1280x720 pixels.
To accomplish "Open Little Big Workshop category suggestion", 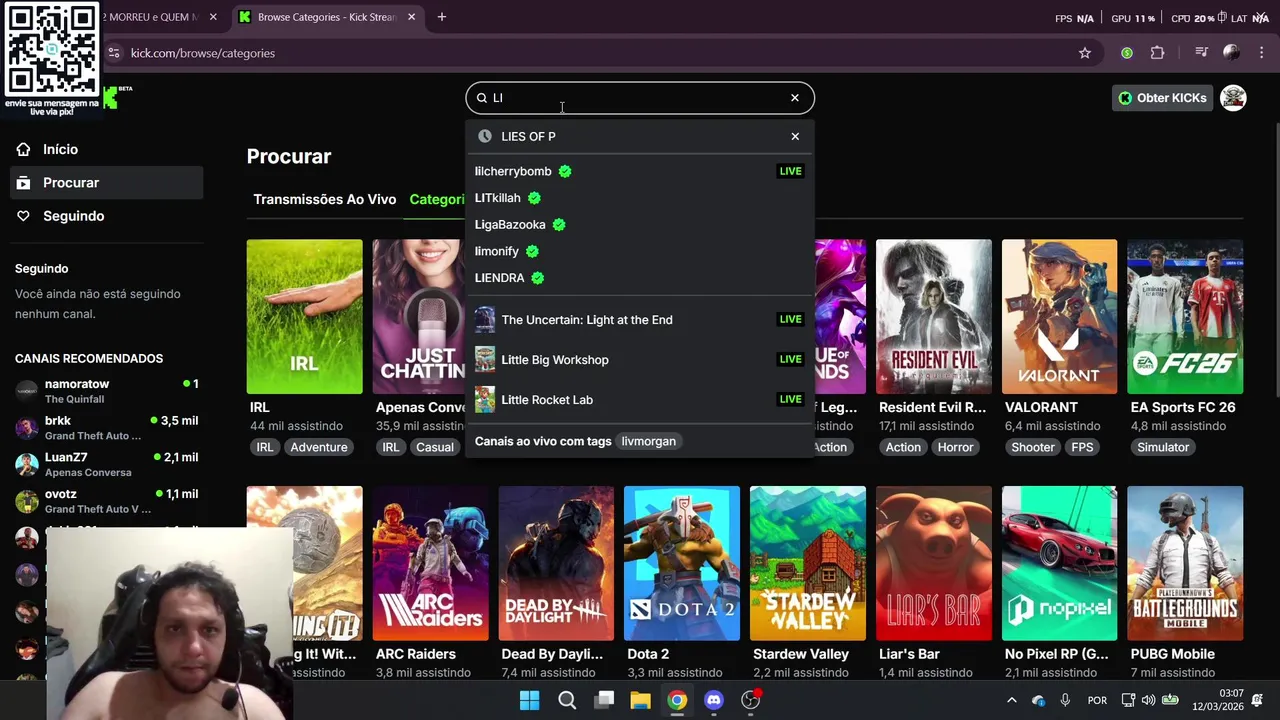I will tap(640, 360).
